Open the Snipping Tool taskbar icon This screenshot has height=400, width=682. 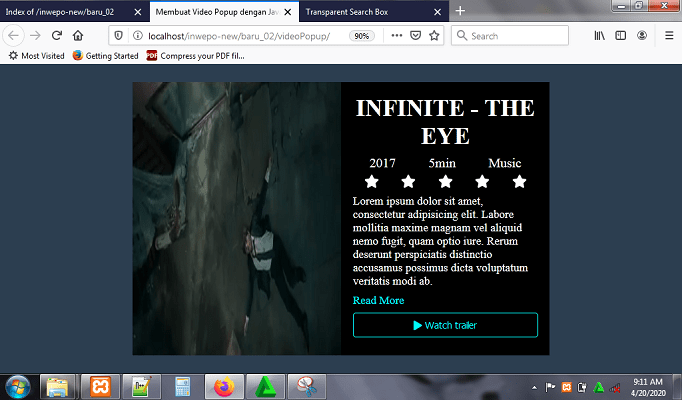306,387
